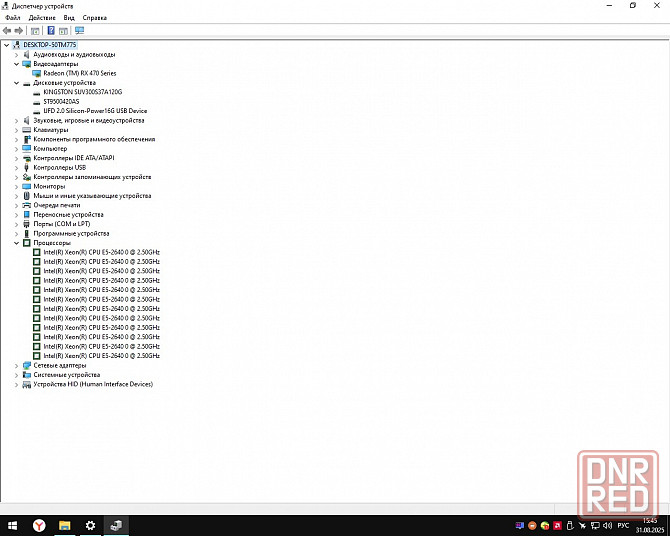Collapse the Видеоадаптеры category
670x536 pixels.
point(16,64)
